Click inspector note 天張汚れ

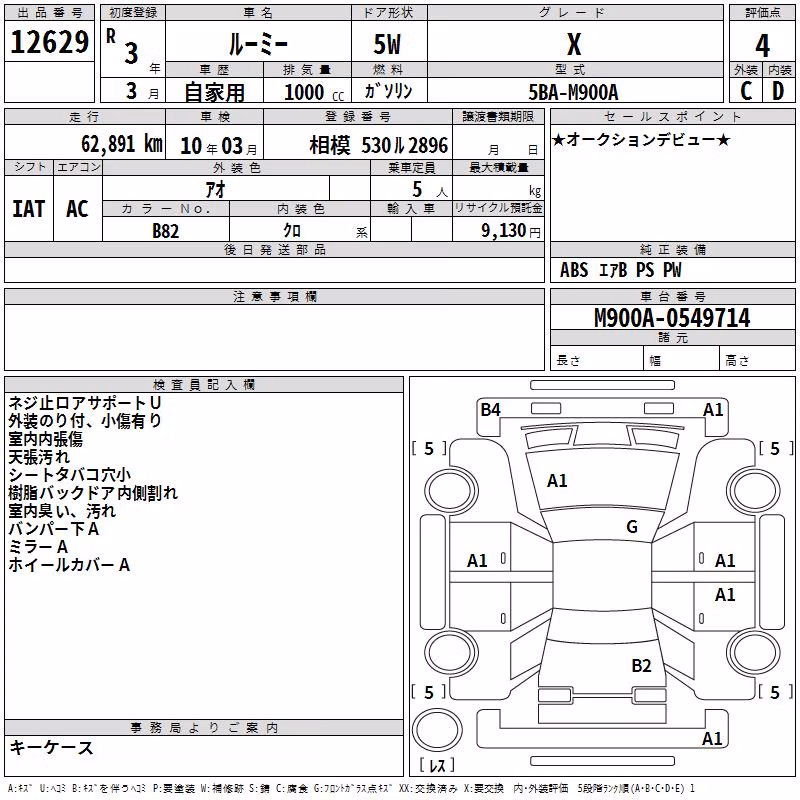pos(39,457)
